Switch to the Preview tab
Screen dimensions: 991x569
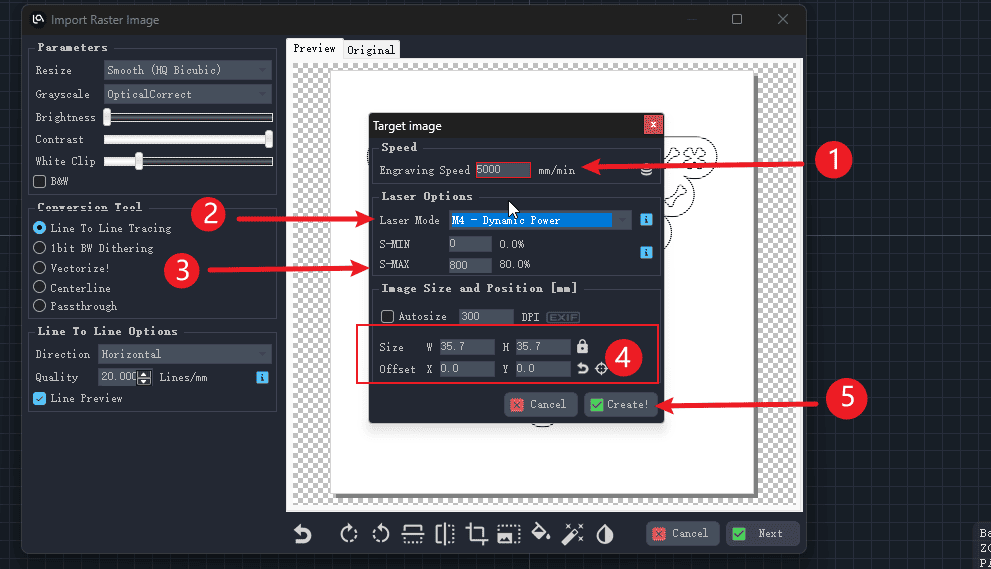point(314,49)
